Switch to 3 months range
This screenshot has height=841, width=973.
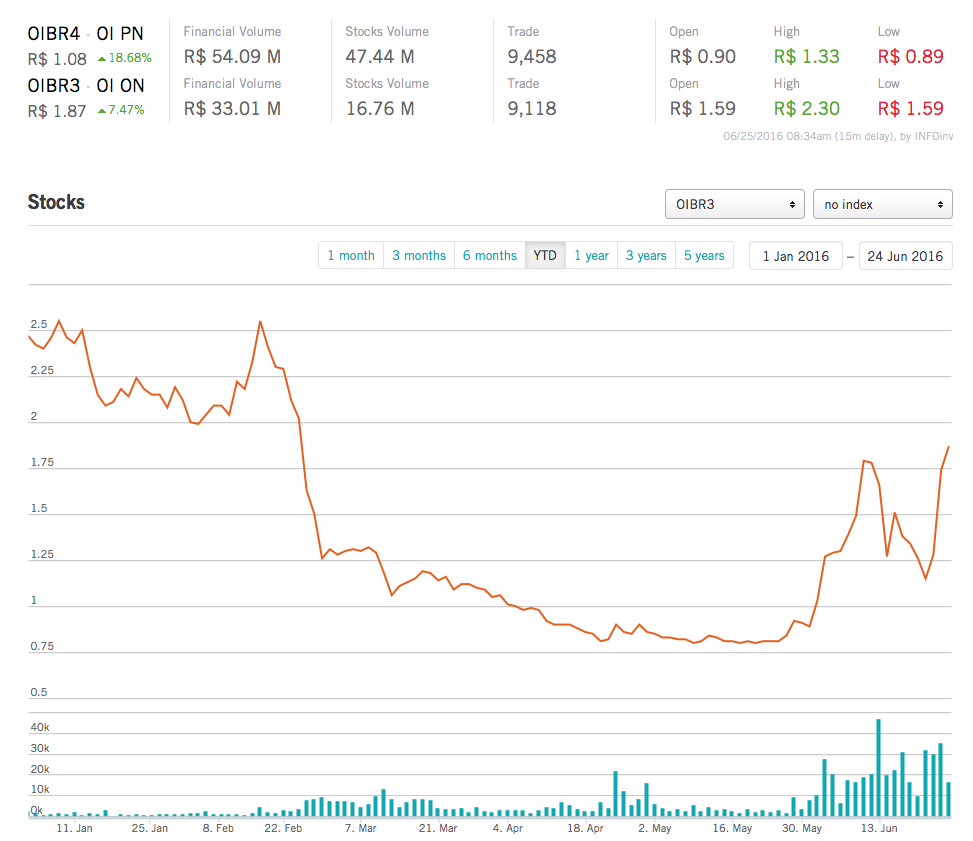[419, 256]
